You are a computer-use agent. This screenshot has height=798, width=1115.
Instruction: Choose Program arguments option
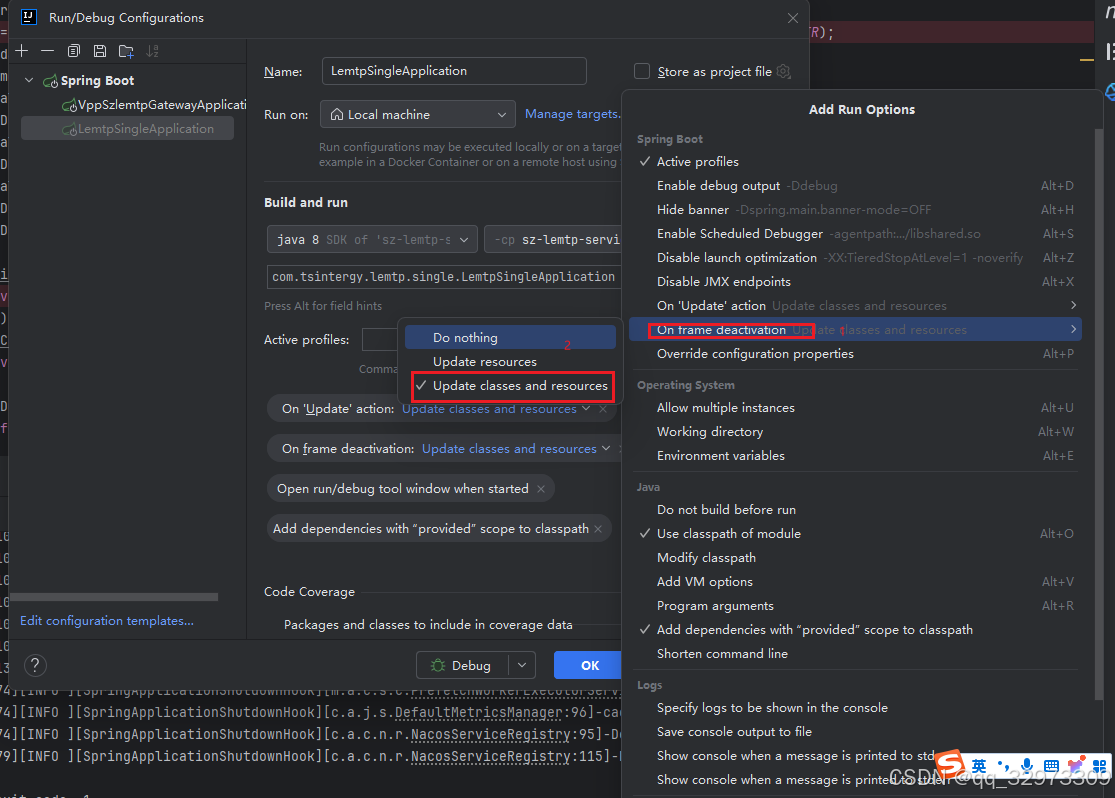coord(855,605)
